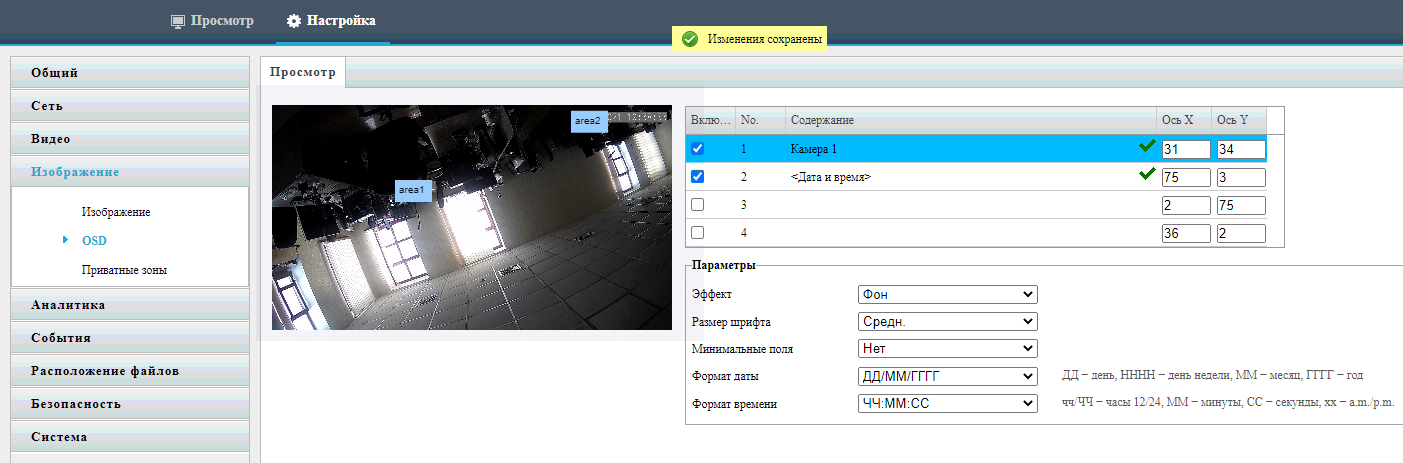The image size is (1403, 463).
Task: Expand the Система section
Action: (130, 436)
